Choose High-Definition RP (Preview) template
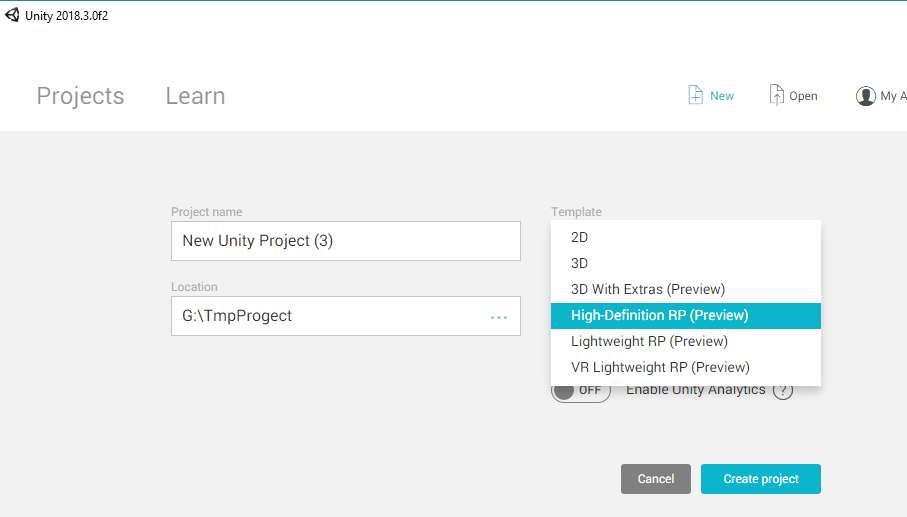 685,316
